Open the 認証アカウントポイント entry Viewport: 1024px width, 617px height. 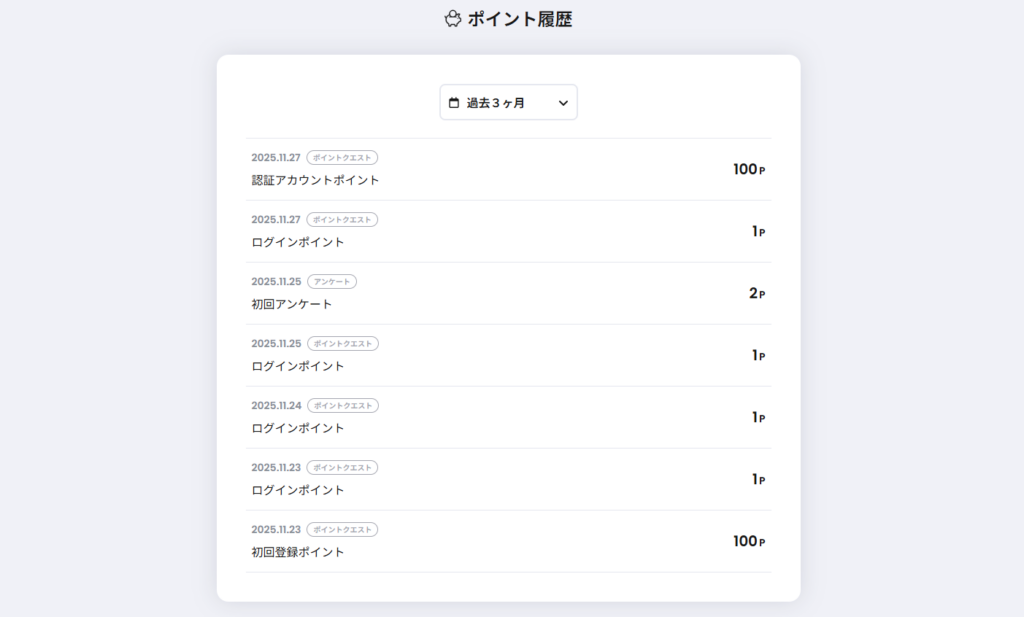pyautogui.click(x=315, y=180)
